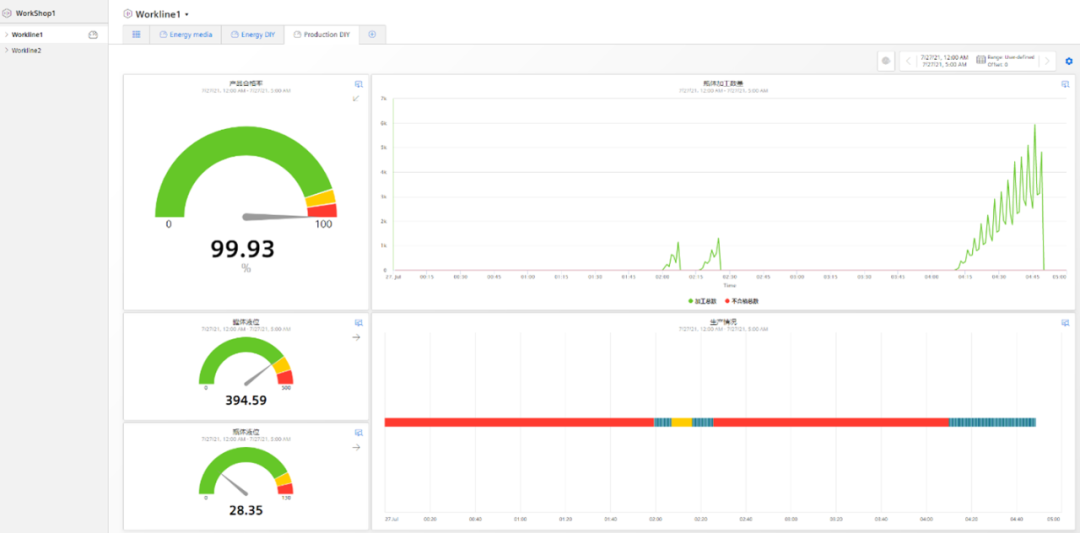Viewport: 1080px width, 533px height.
Task: Toggle the round live-mode button left of date range
Action: pos(885,61)
